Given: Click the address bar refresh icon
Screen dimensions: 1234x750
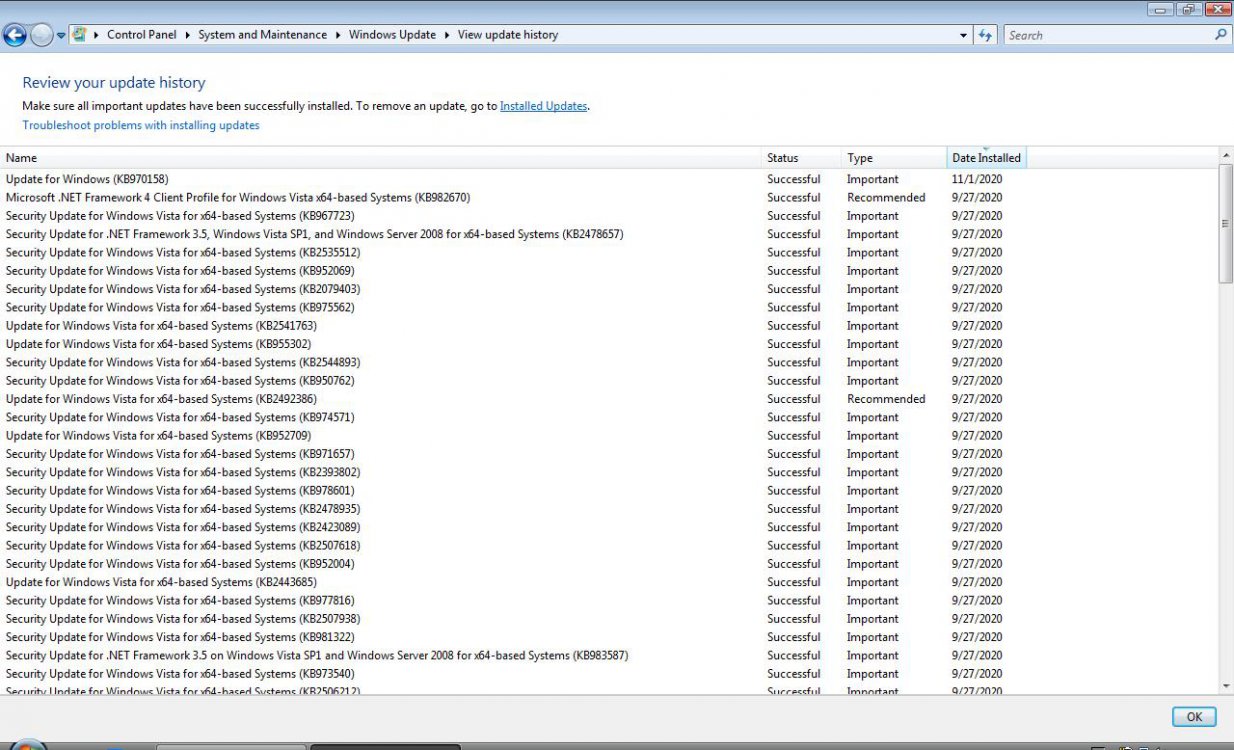Looking at the screenshot, I should [986, 35].
